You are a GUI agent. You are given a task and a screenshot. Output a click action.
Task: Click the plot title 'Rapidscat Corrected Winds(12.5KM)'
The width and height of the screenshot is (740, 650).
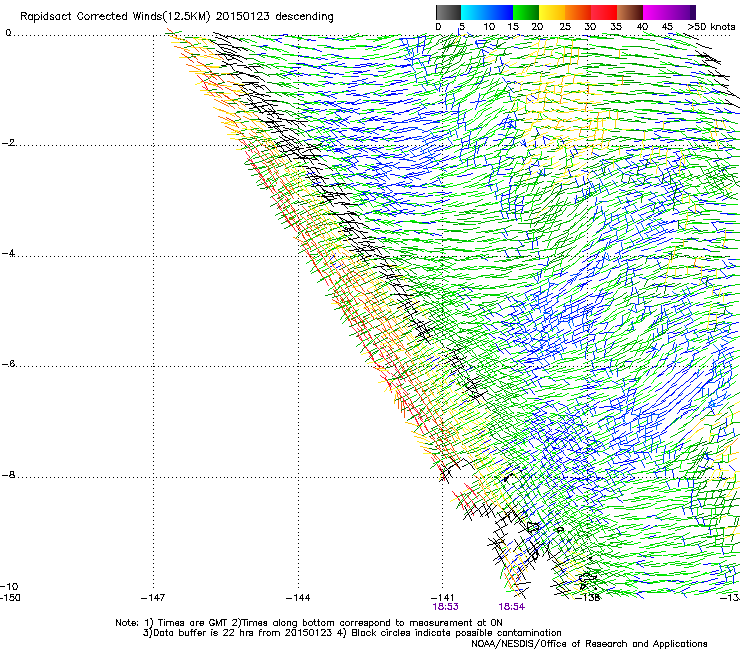(x=115, y=17)
